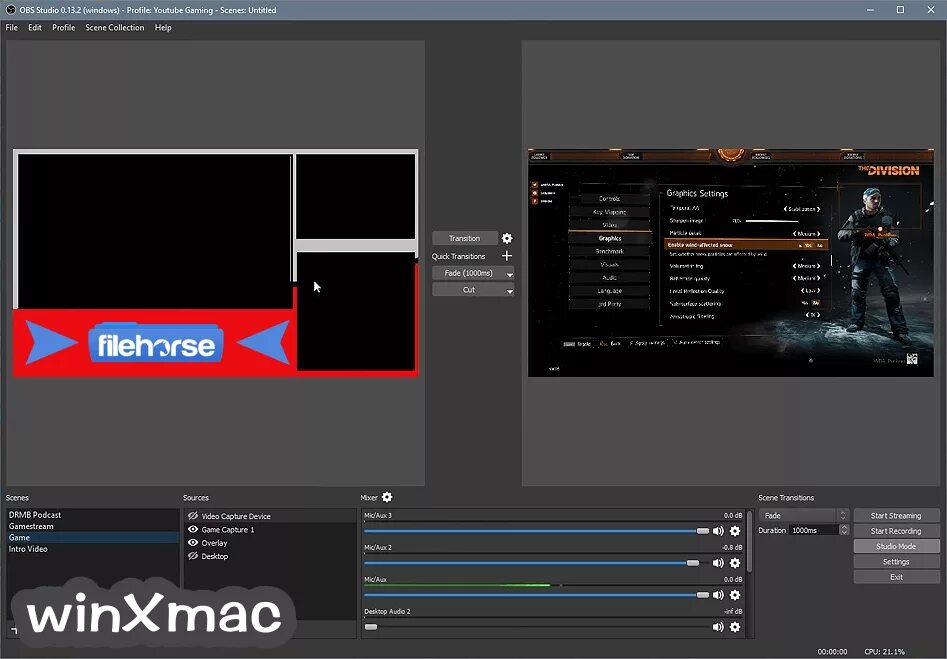Open the Settings button
Image resolution: width=947 pixels, height=659 pixels.
[896, 562]
